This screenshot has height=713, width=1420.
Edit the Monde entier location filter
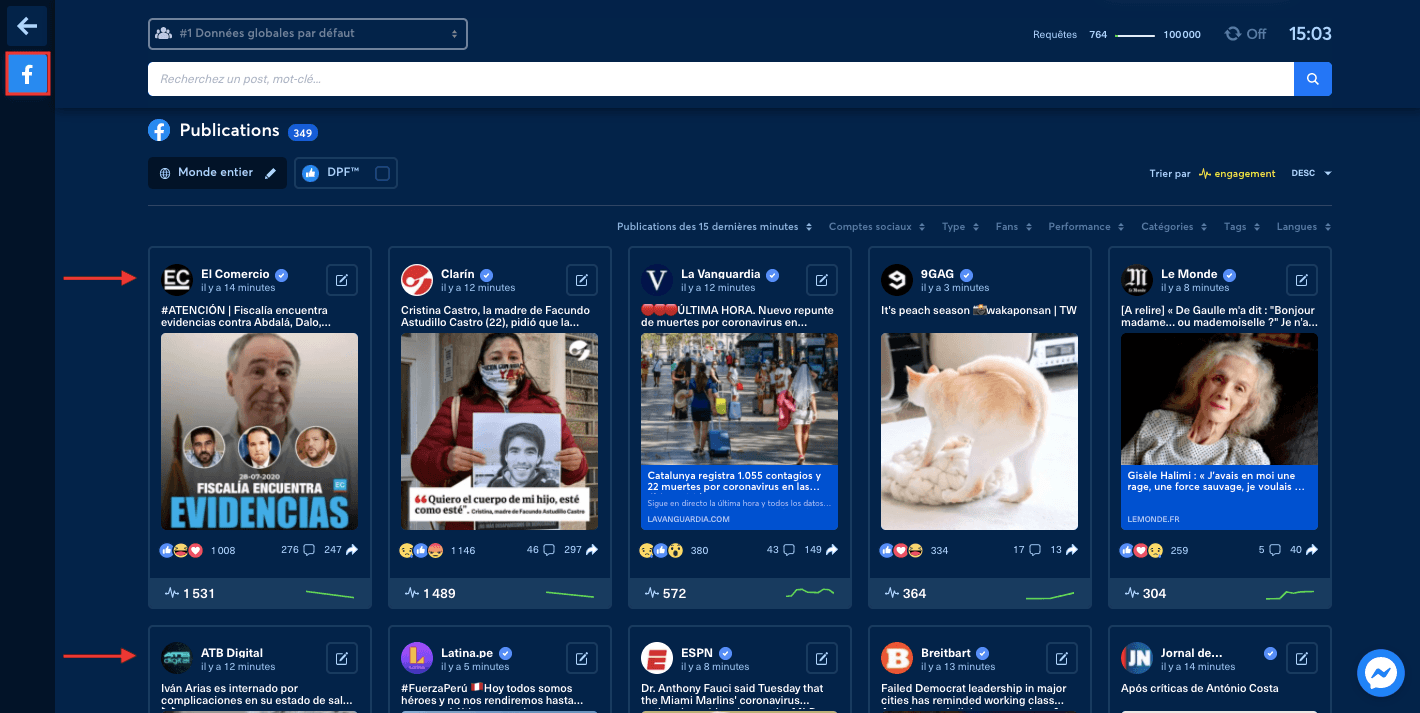coord(270,173)
